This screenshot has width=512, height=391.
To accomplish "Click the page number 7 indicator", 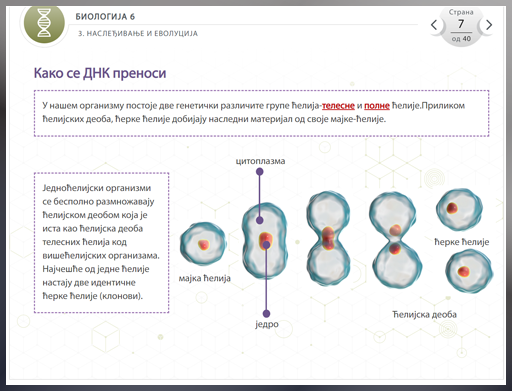I will click(461, 24).
